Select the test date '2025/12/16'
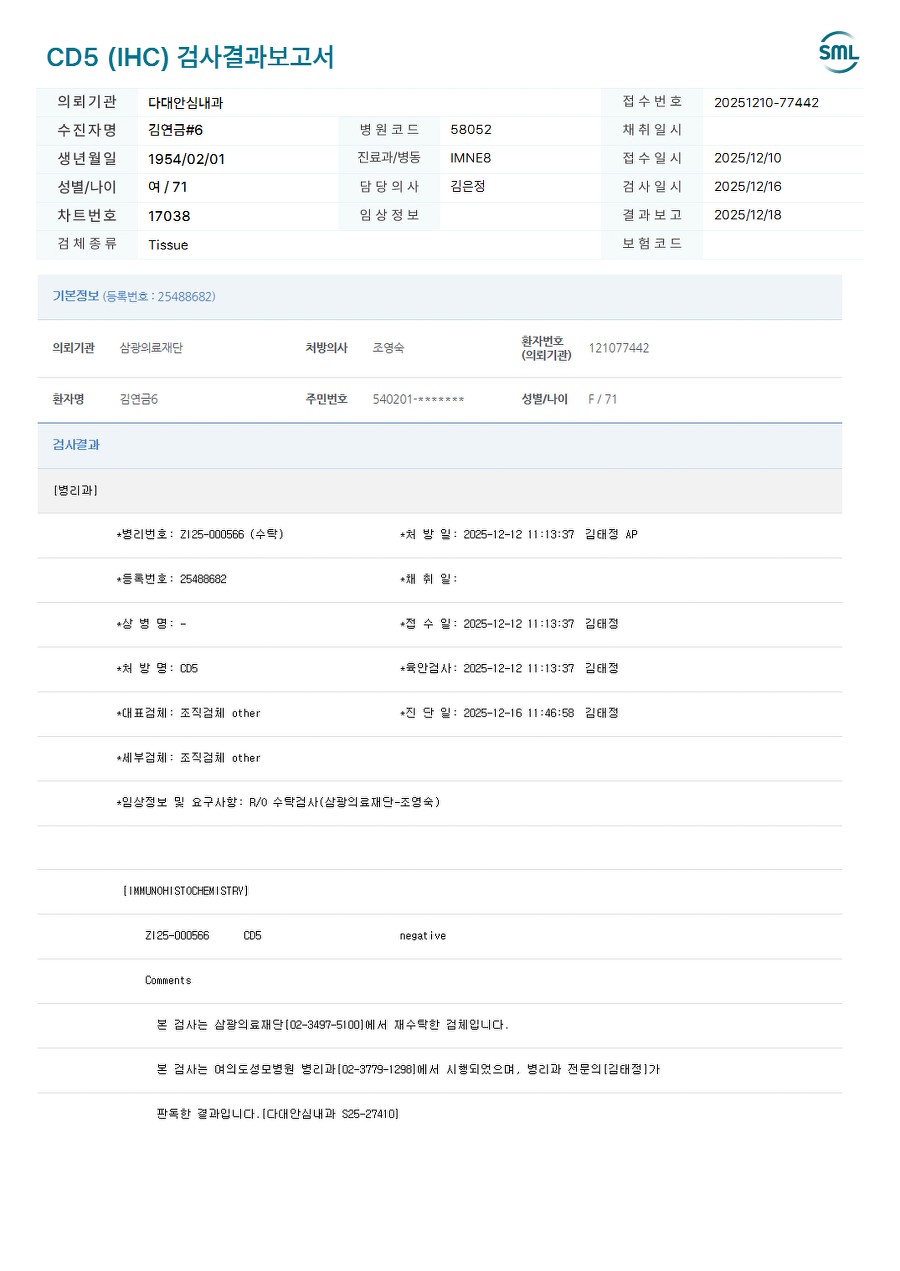This screenshot has width=900, height=1271. tap(748, 186)
